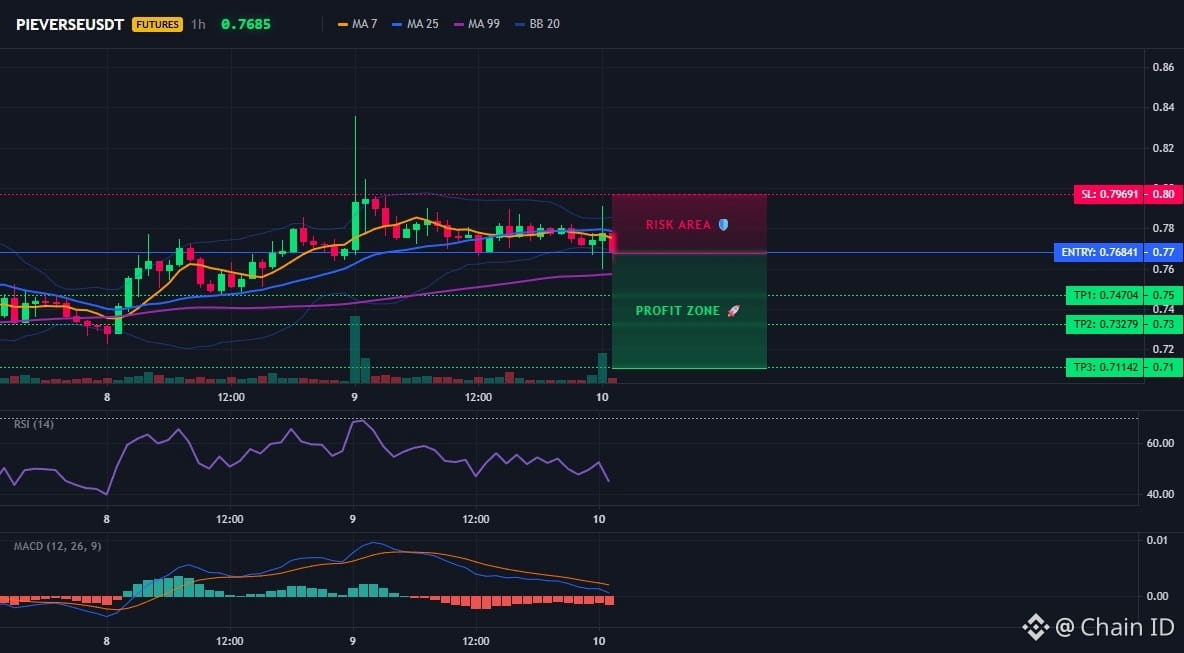Click the 0.82 price axis value

click(1163, 148)
